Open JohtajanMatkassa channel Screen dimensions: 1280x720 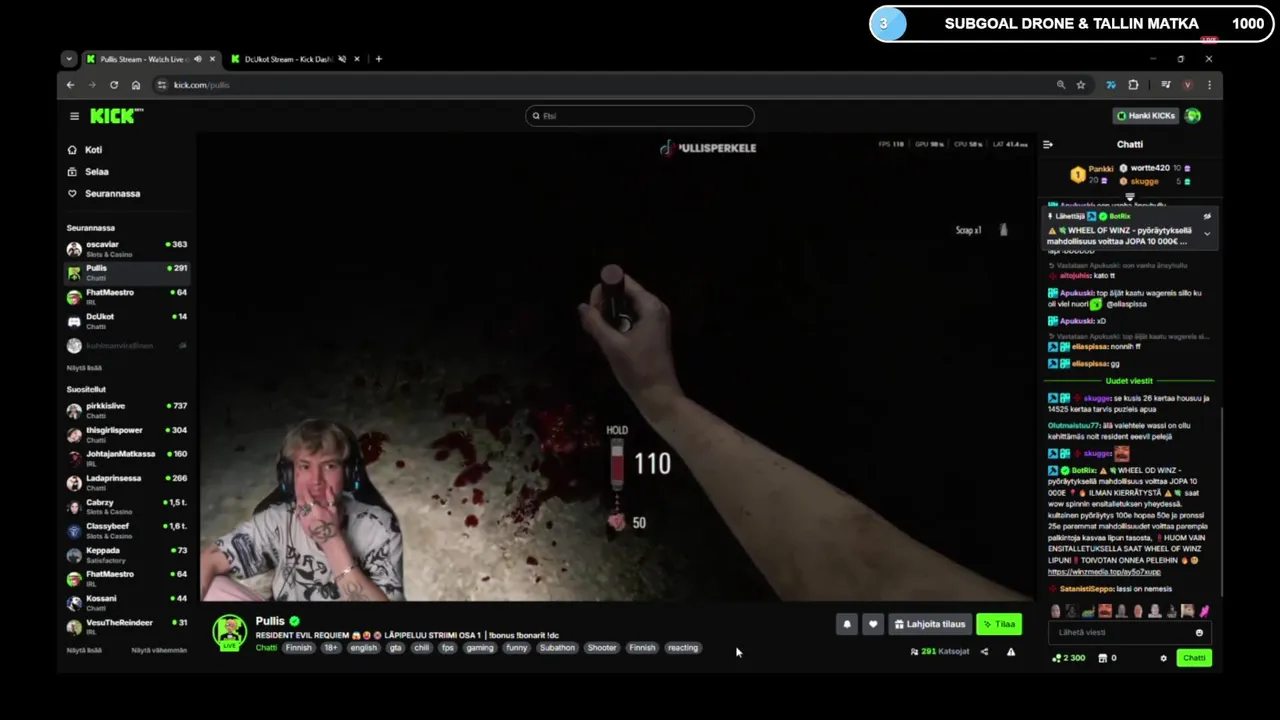tap(127, 458)
